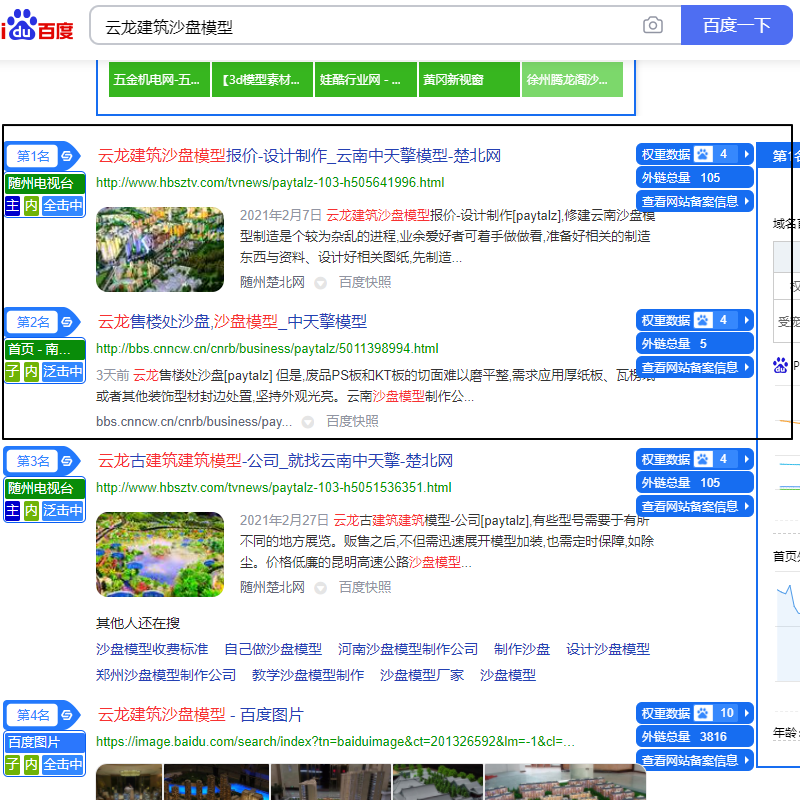Click the 泛击中 badge under 第2名
Screen dimensions: 800x800
[63, 371]
